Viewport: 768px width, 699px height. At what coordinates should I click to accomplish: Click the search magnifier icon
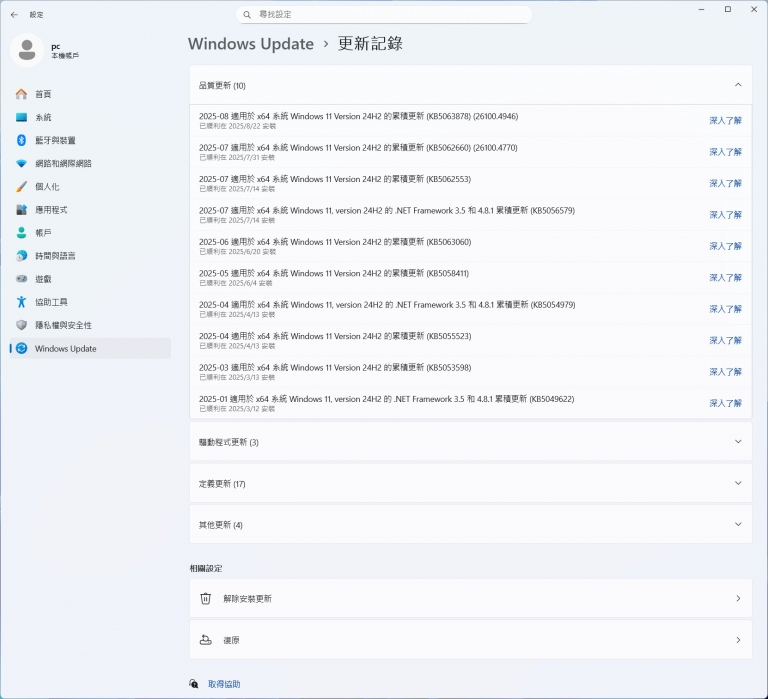(247, 15)
